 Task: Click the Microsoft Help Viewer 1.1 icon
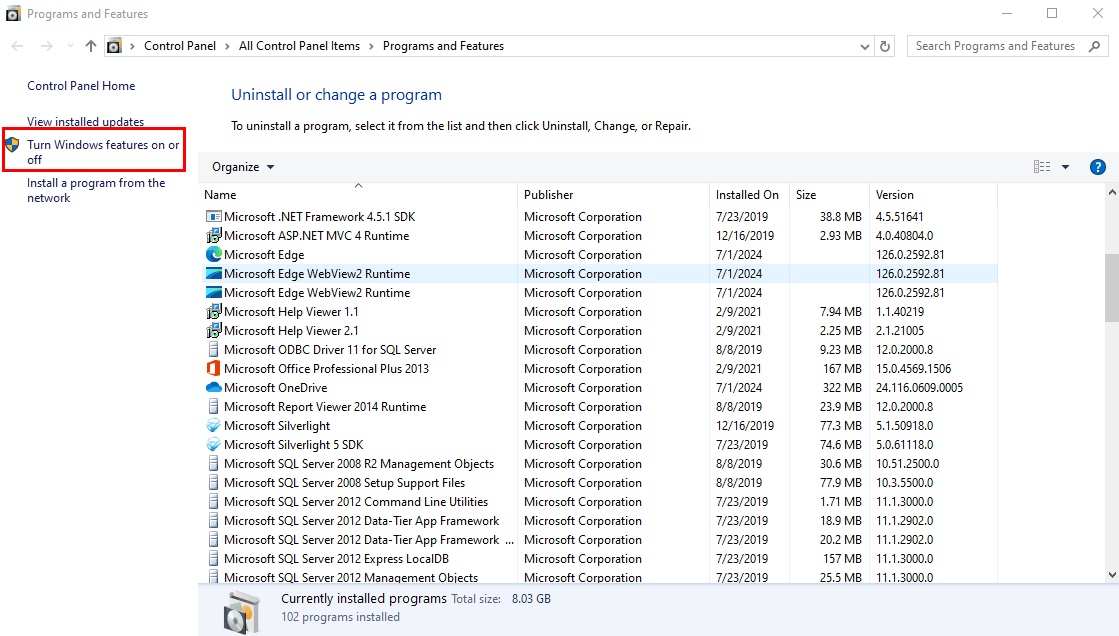pyautogui.click(x=213, y=312)
